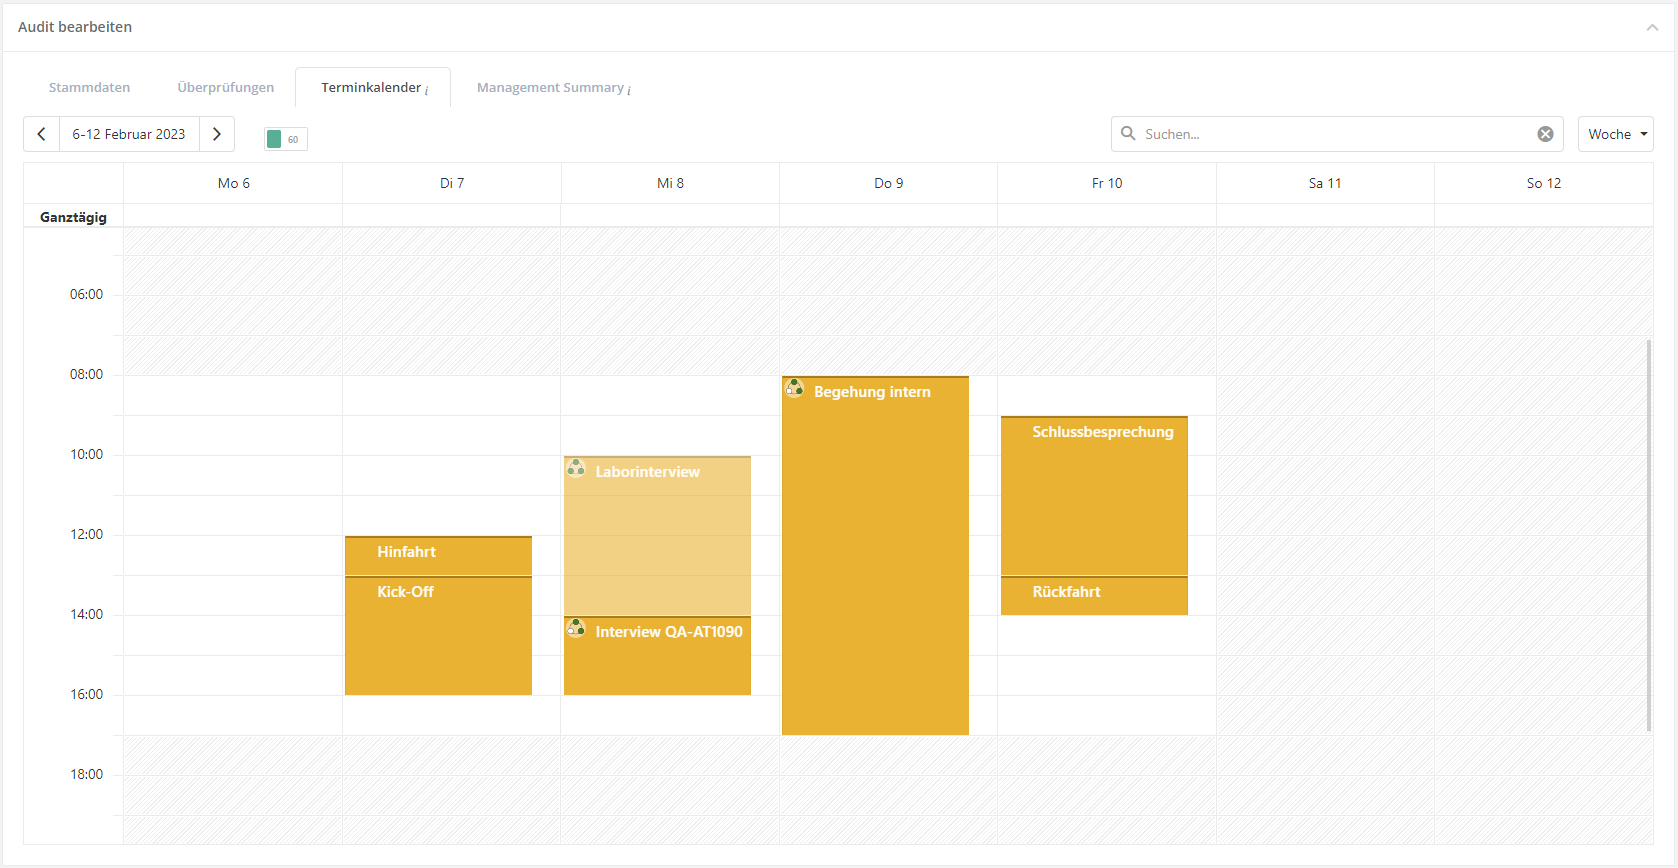Click the icon on Interview QA-AT1090 event

(x=576, y=628)
